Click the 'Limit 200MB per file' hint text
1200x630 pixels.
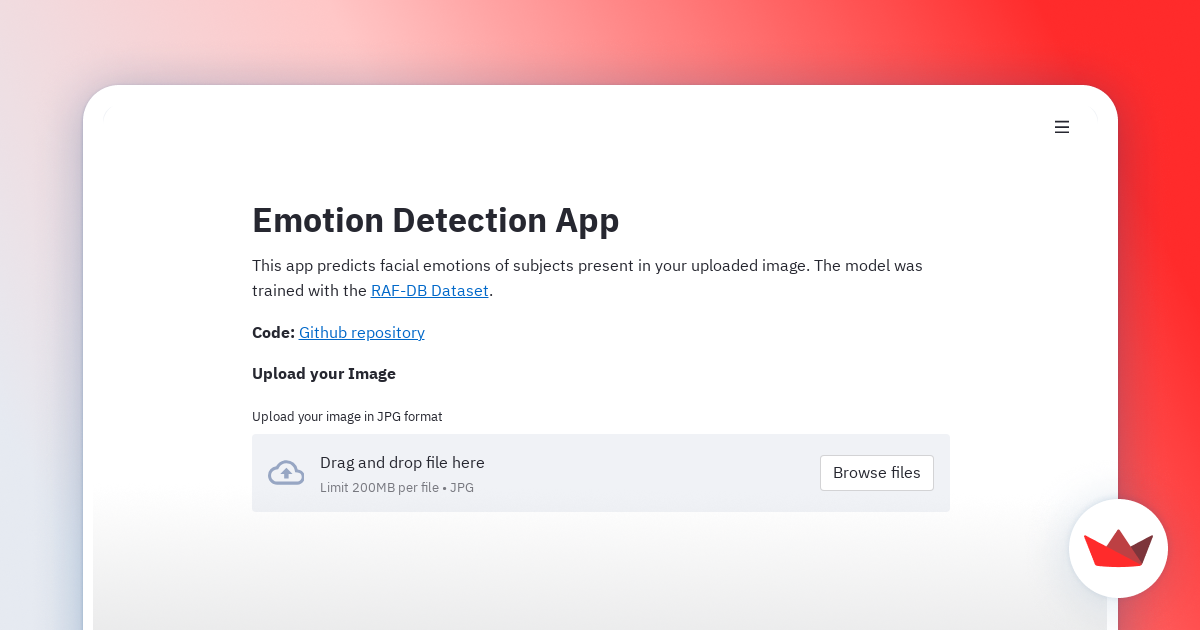(x=380, y=488)
